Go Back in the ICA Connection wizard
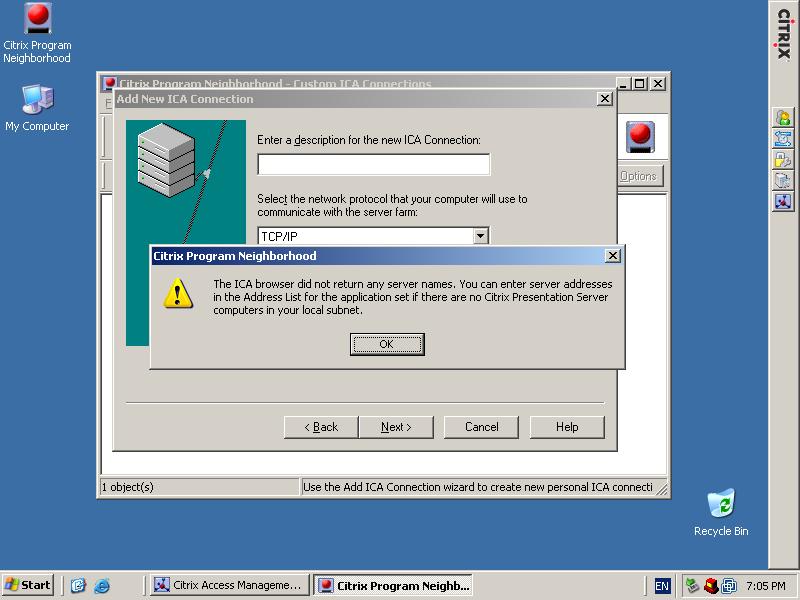Viewport: 800px width, 600px height. point(321,427)
